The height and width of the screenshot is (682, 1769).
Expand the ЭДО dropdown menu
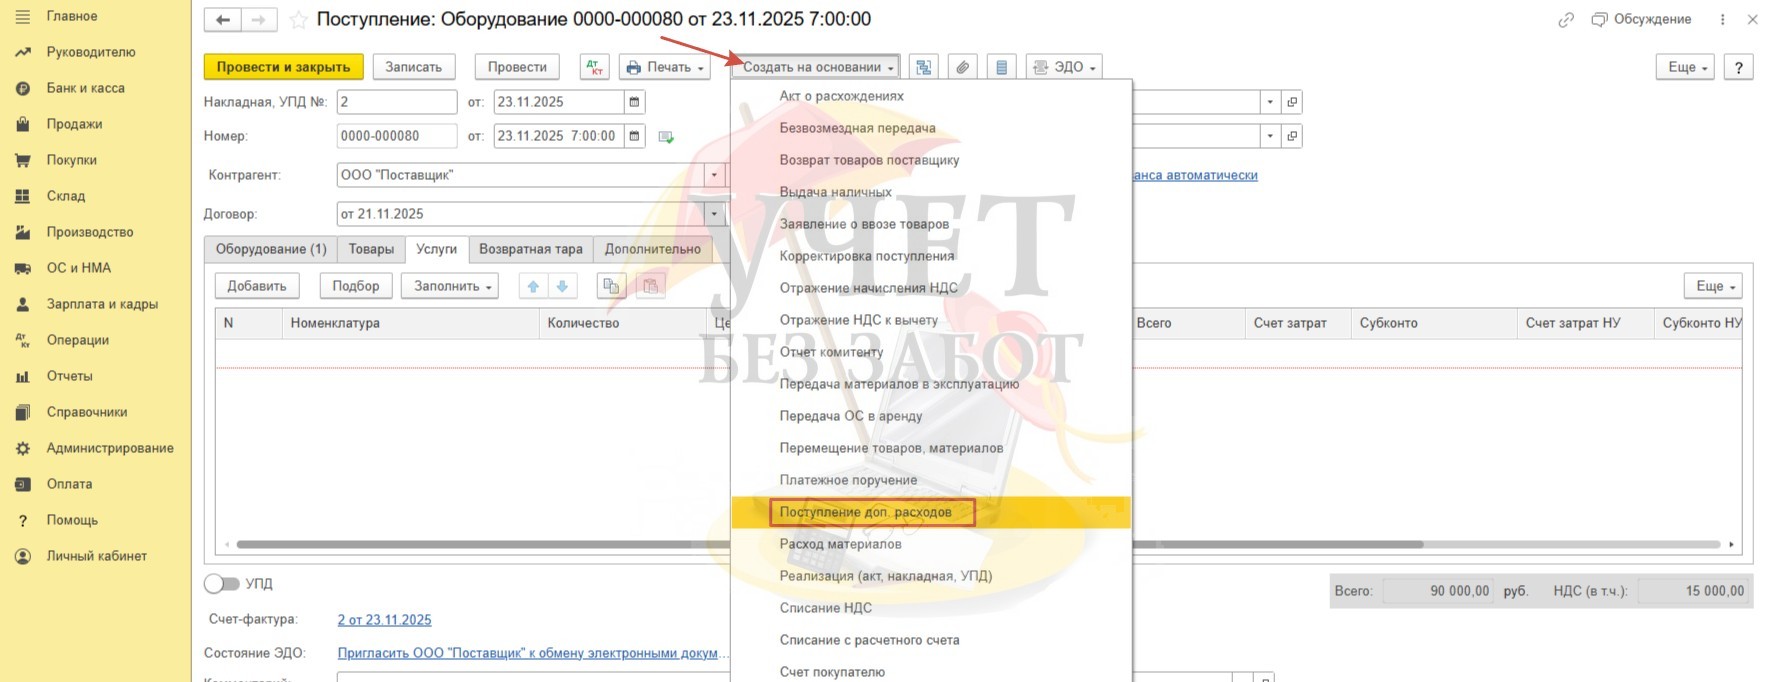click(x=1064, y=67)
